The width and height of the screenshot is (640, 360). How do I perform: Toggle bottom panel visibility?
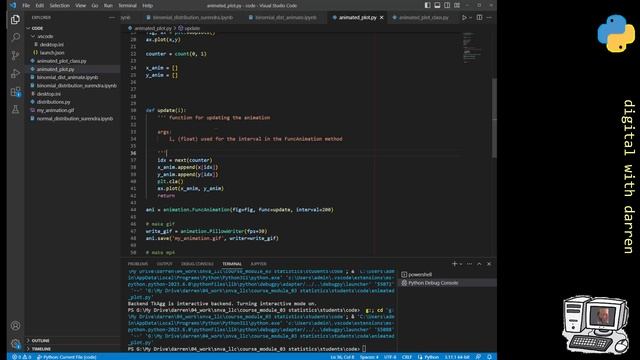(x=437, y=5)
